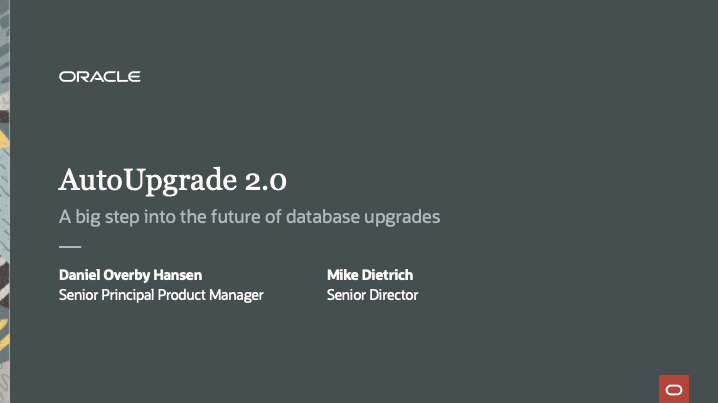Select "Product Manager" in Daniel's job title
Viewport: 718px width, 403px height.
tap(209, 295)
